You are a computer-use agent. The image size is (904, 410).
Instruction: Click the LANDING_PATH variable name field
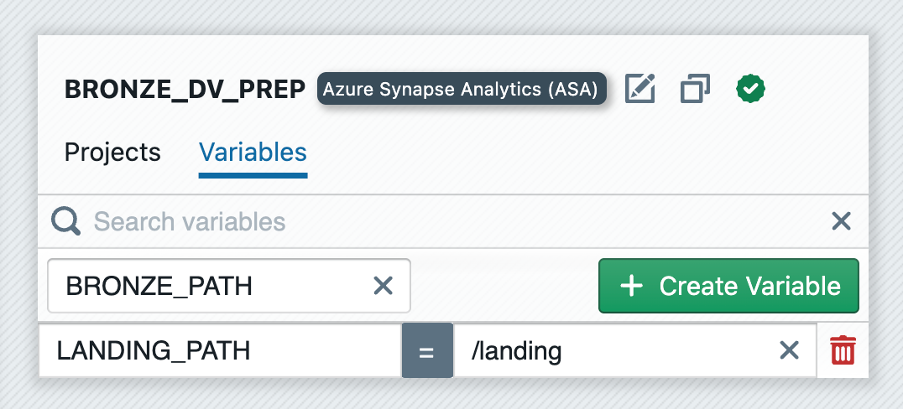pyautogui.click(x=218, y=350)
